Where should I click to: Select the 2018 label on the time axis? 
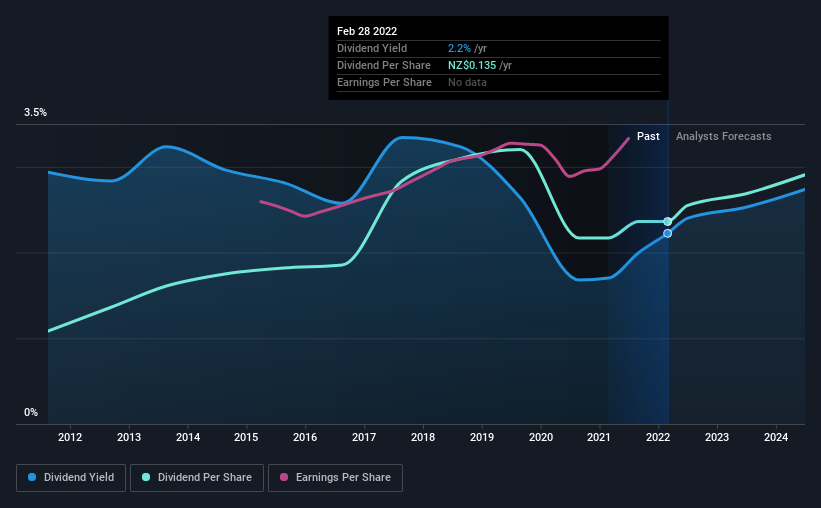[423, 437]
